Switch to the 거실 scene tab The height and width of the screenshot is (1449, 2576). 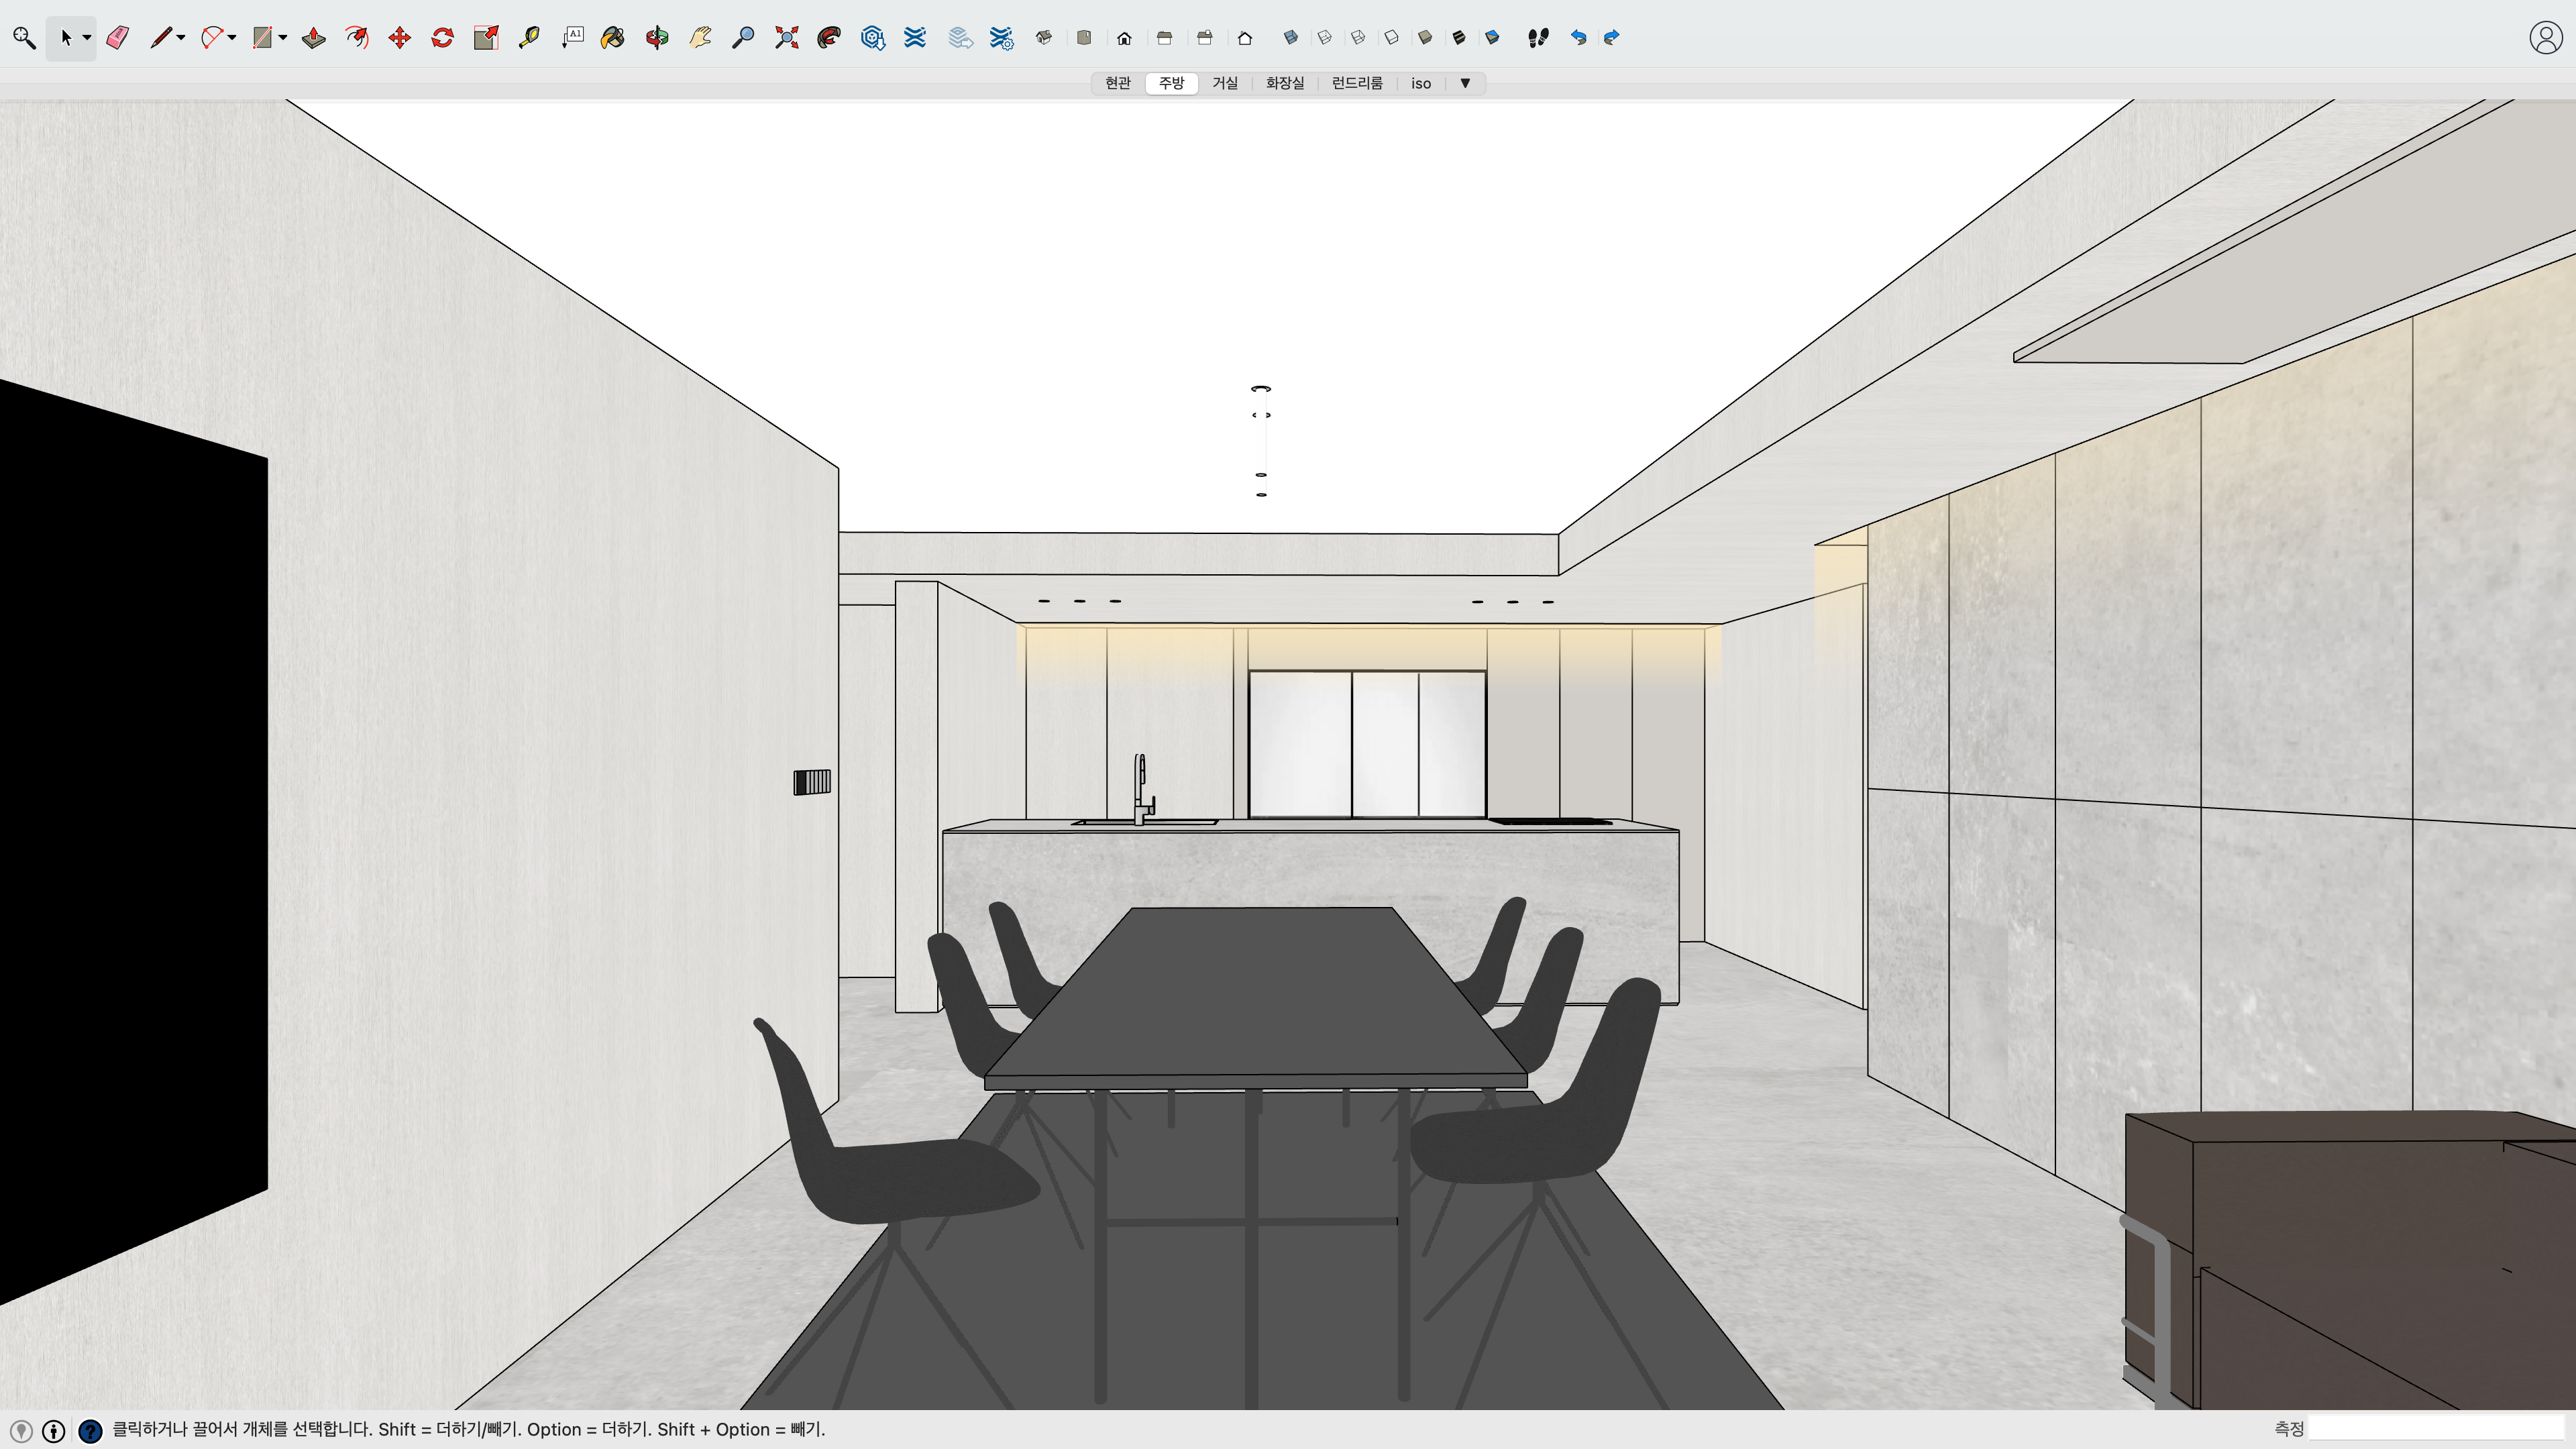[1225, 83]
